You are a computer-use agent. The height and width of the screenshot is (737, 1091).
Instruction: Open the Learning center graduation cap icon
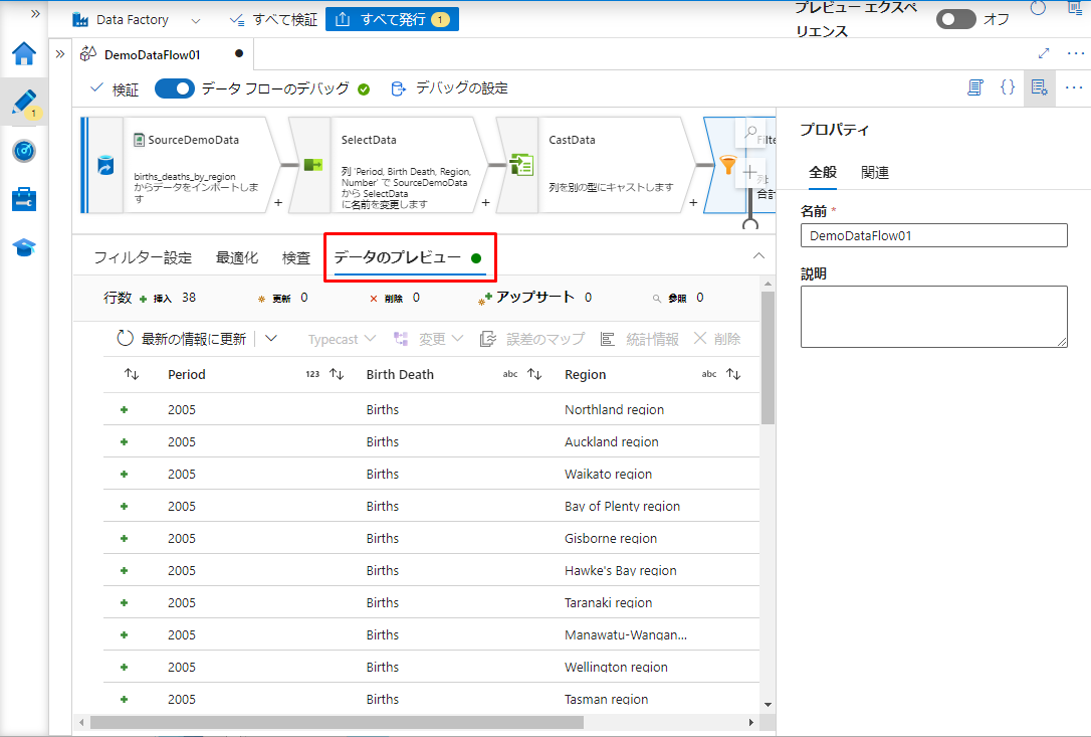(24, 247)
